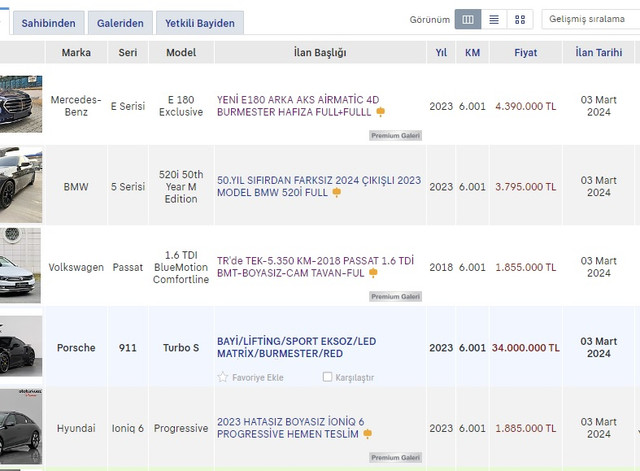Switch to the Galeriden tab
The width and height of the screenshot is (640, 471).
coord(120,23)
